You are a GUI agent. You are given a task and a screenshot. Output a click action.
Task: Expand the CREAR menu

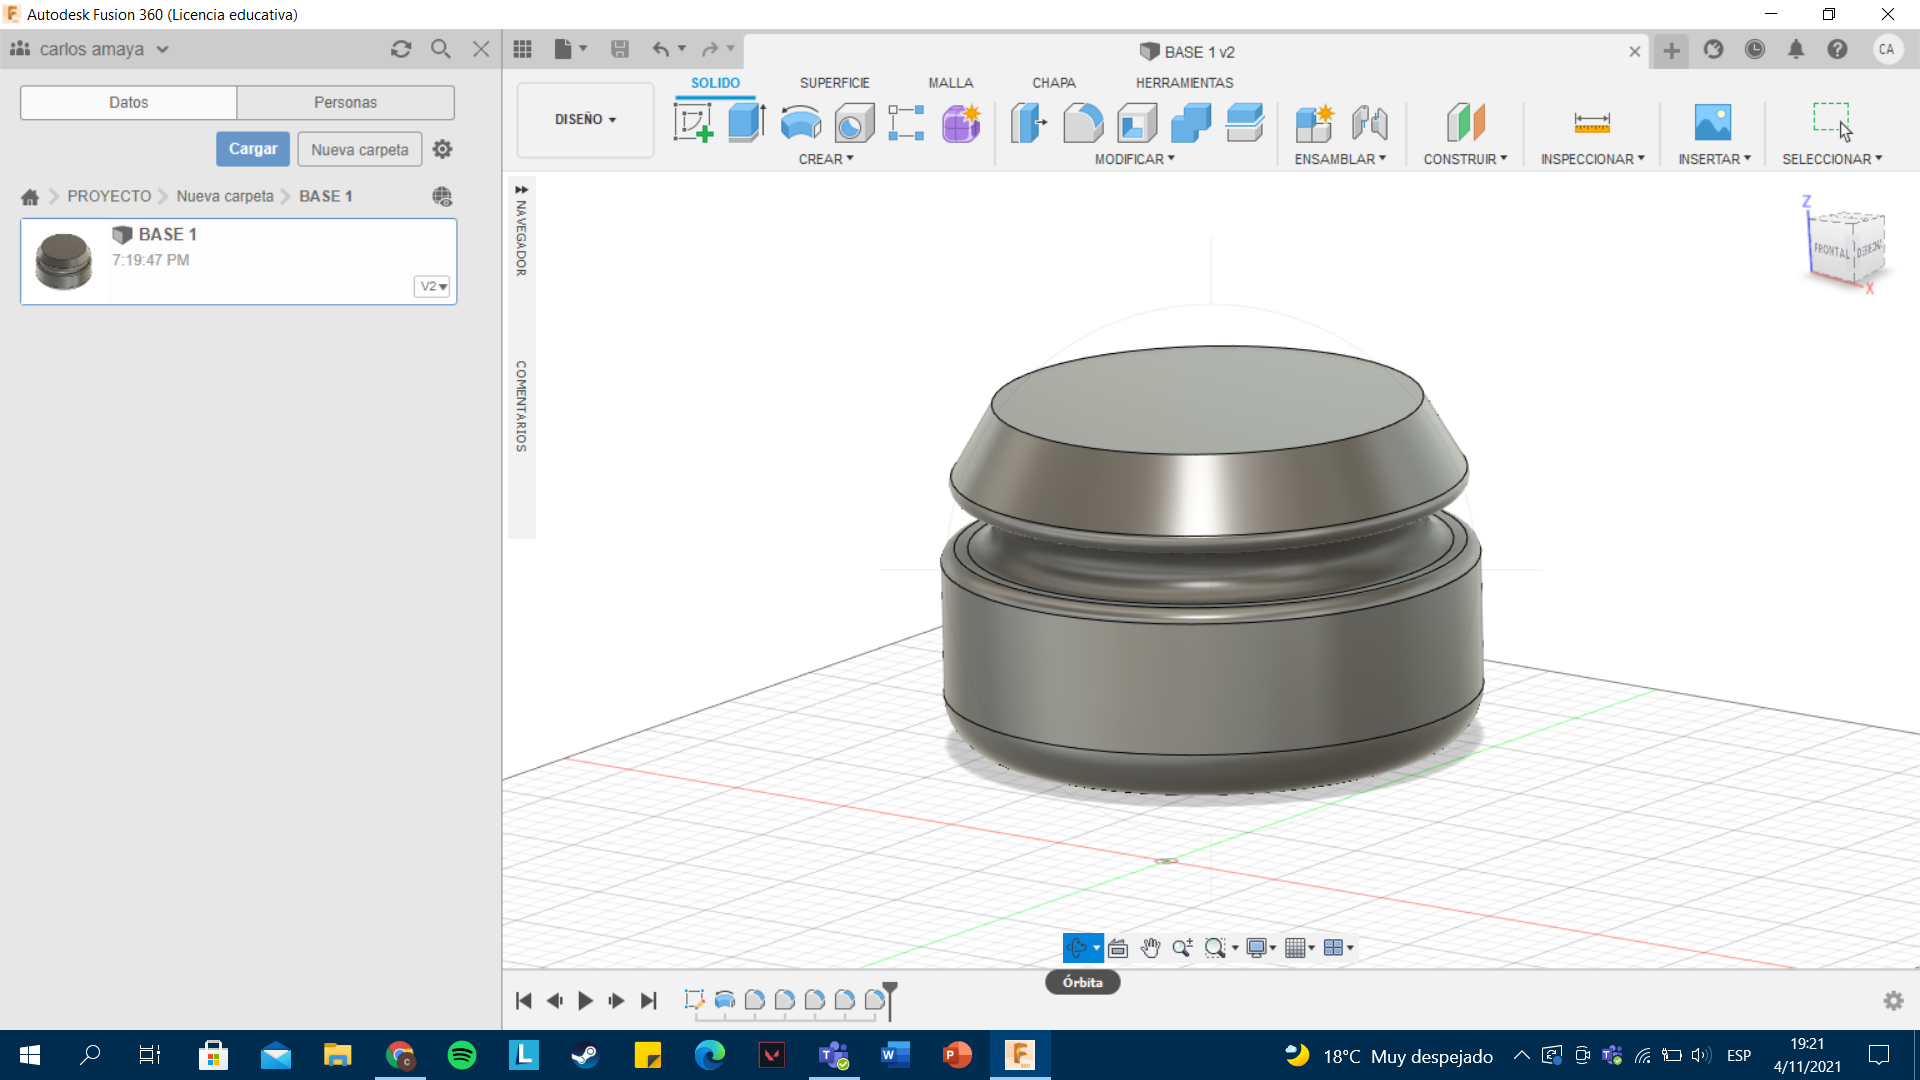click(826, 159)
